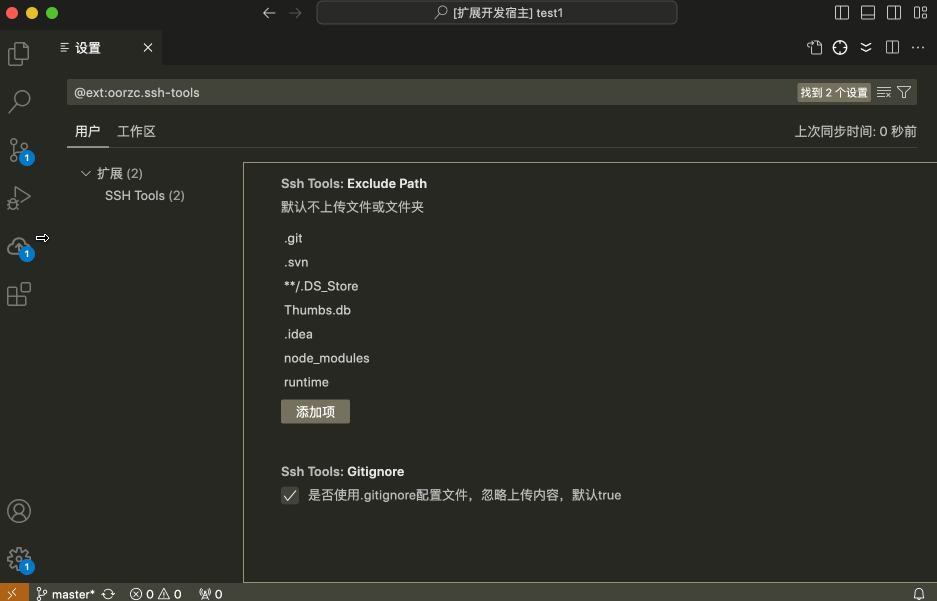
Task: Switch to the 工作区 settings tab
Action: pyautogui.click(x=138, y=131)
